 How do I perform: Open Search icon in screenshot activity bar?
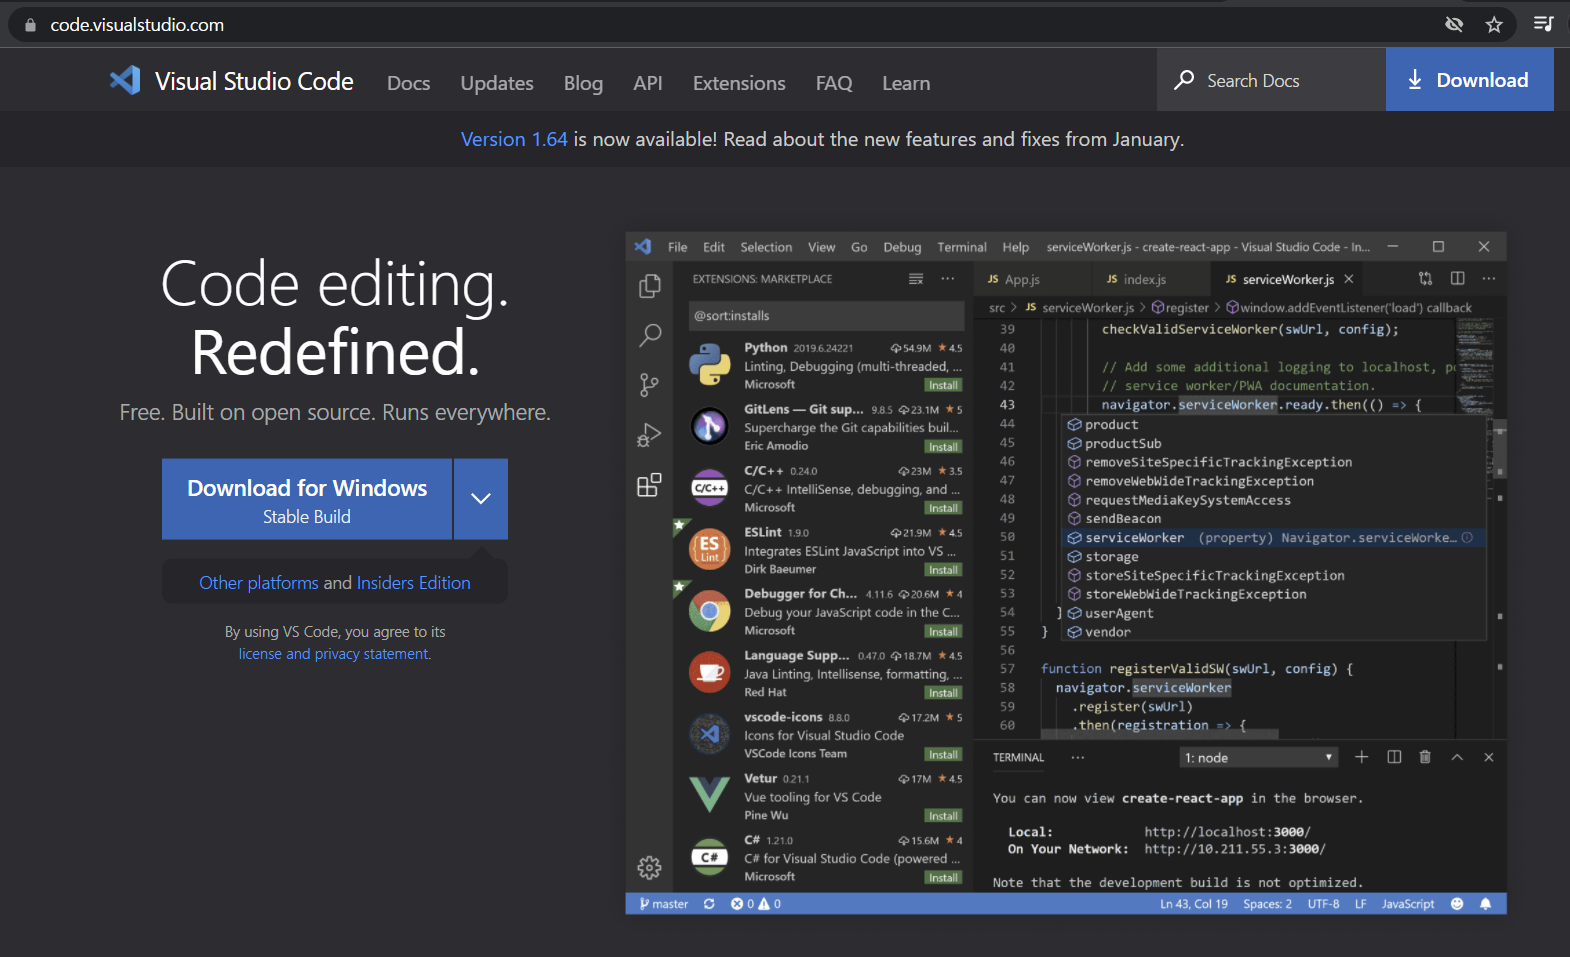pyautogui.click(x=650, y=335)
